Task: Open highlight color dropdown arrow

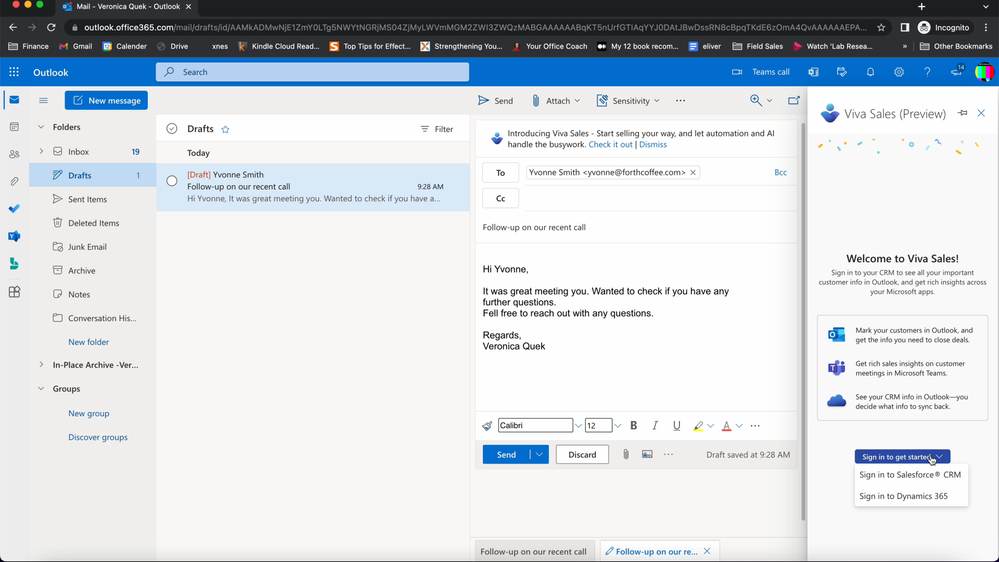Action: point(710,426)
